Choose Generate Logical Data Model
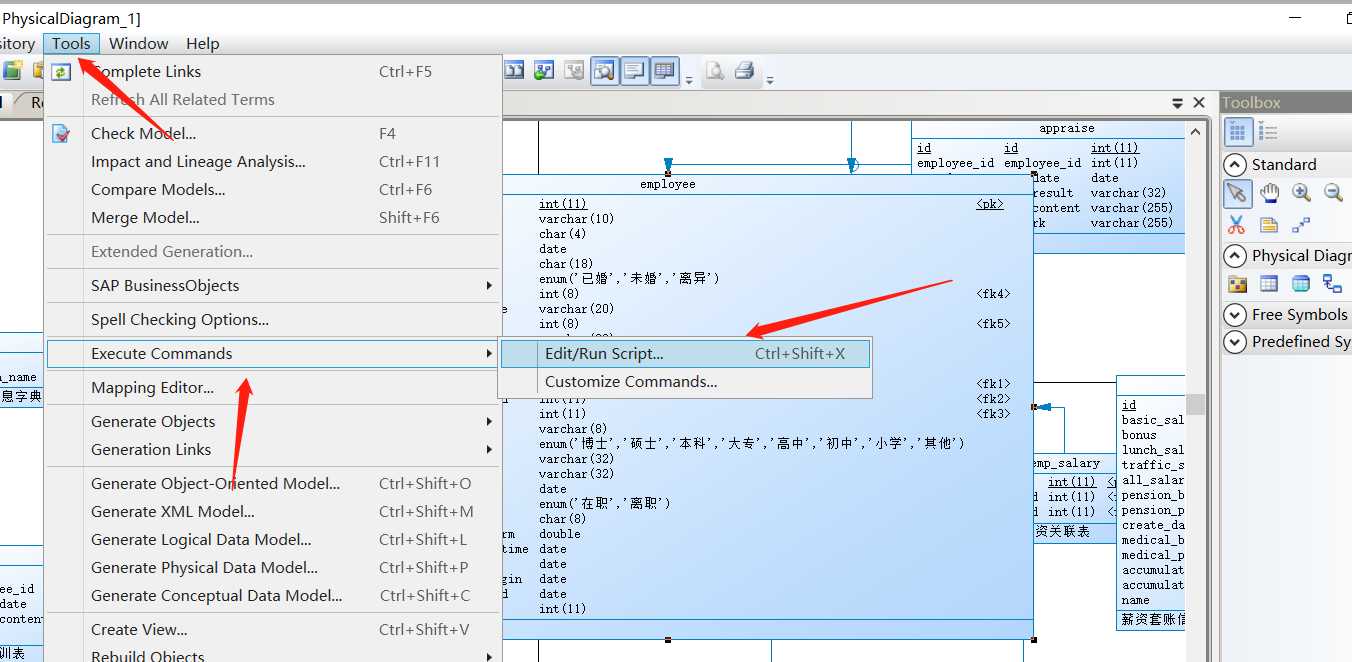 coord(272,540)
